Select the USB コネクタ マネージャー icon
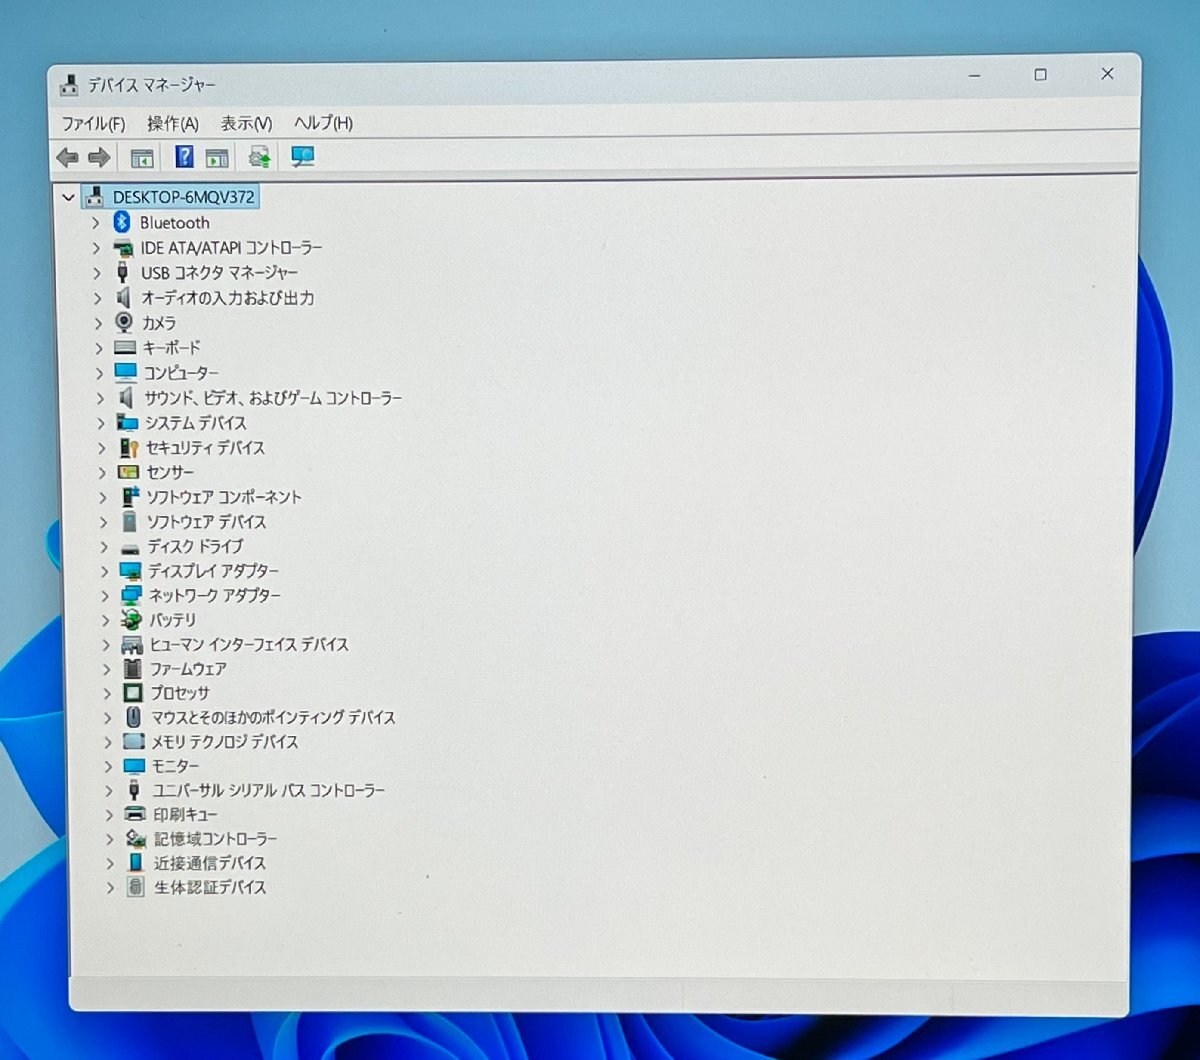This screenshot has width=1200, height=1060. (x=123, y=272)
